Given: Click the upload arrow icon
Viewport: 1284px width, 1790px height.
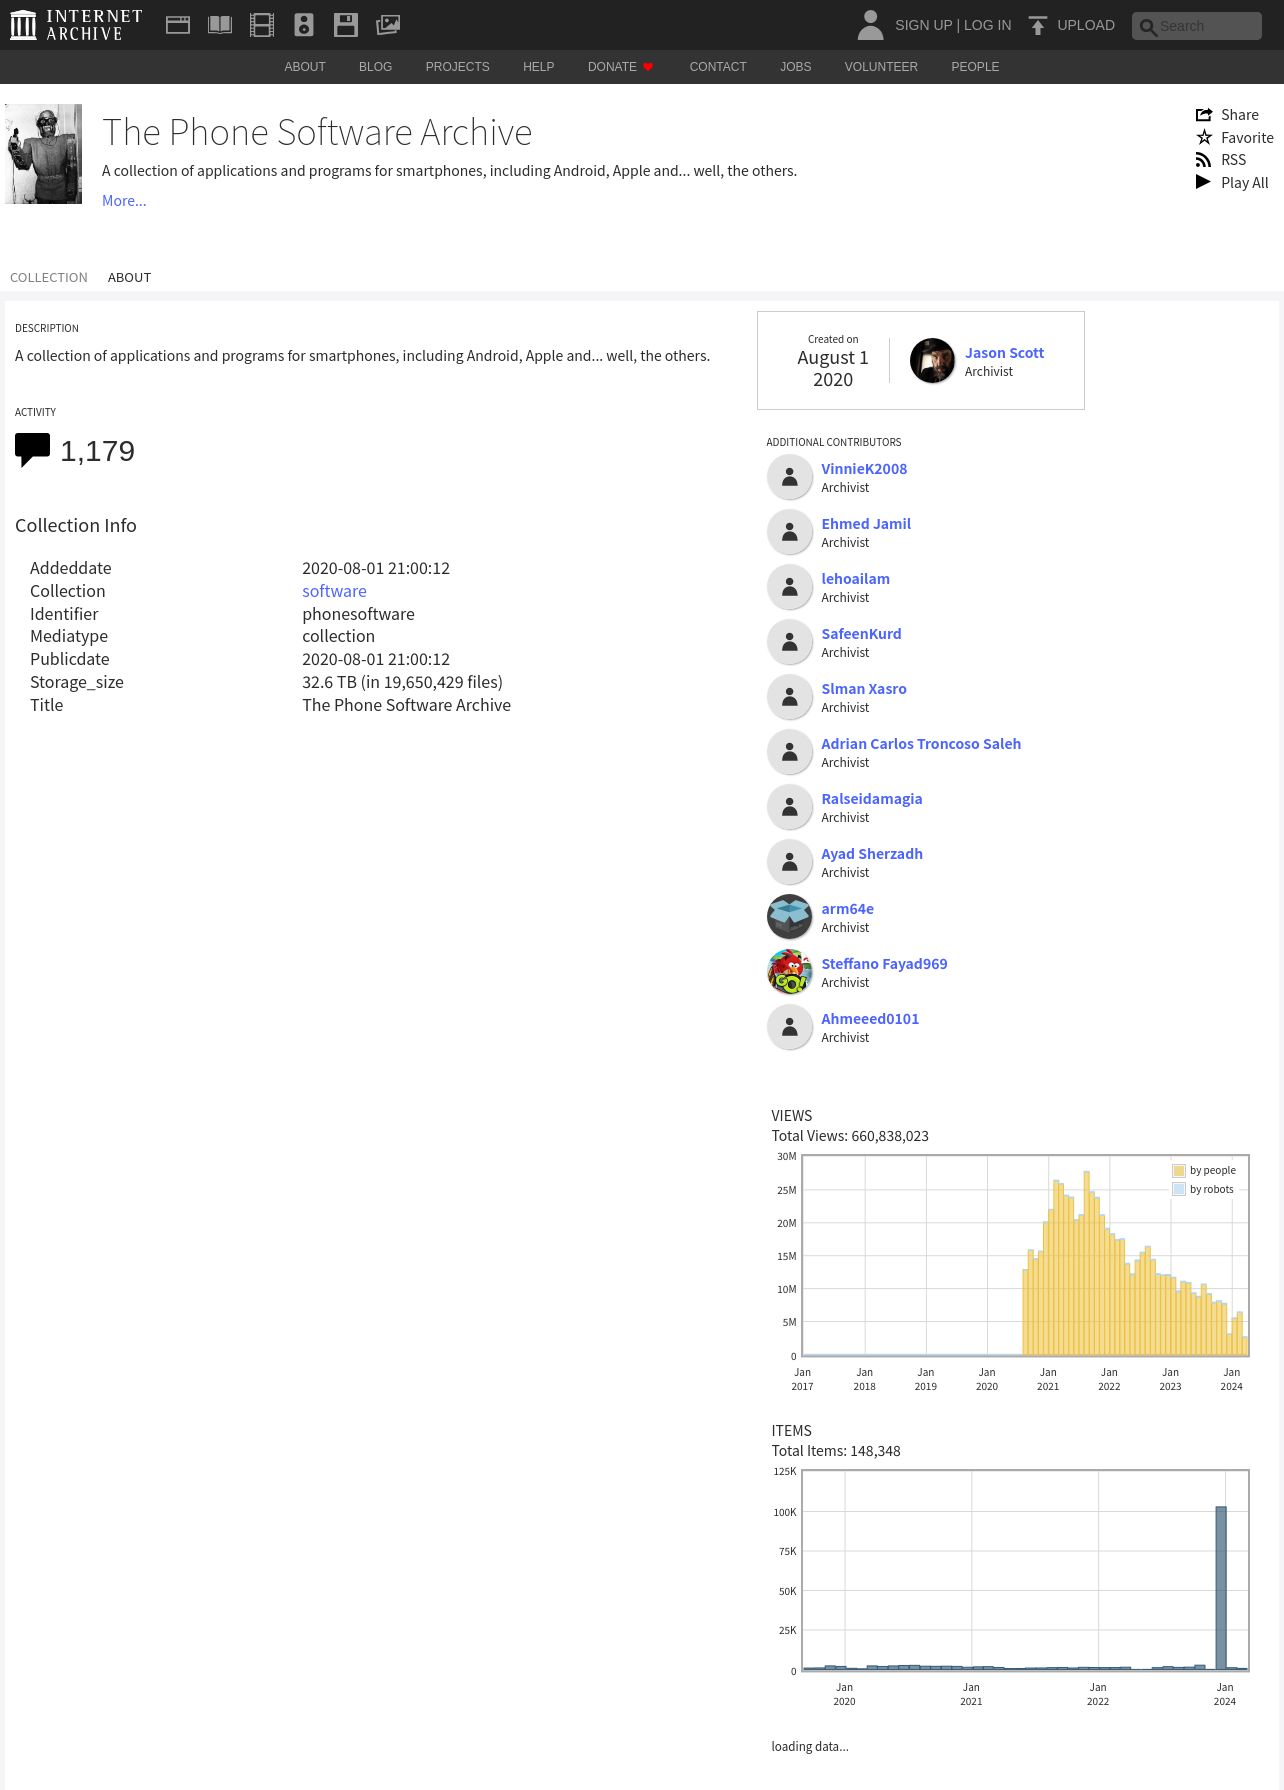Looking at the screenshot, I should [1038, 25].
